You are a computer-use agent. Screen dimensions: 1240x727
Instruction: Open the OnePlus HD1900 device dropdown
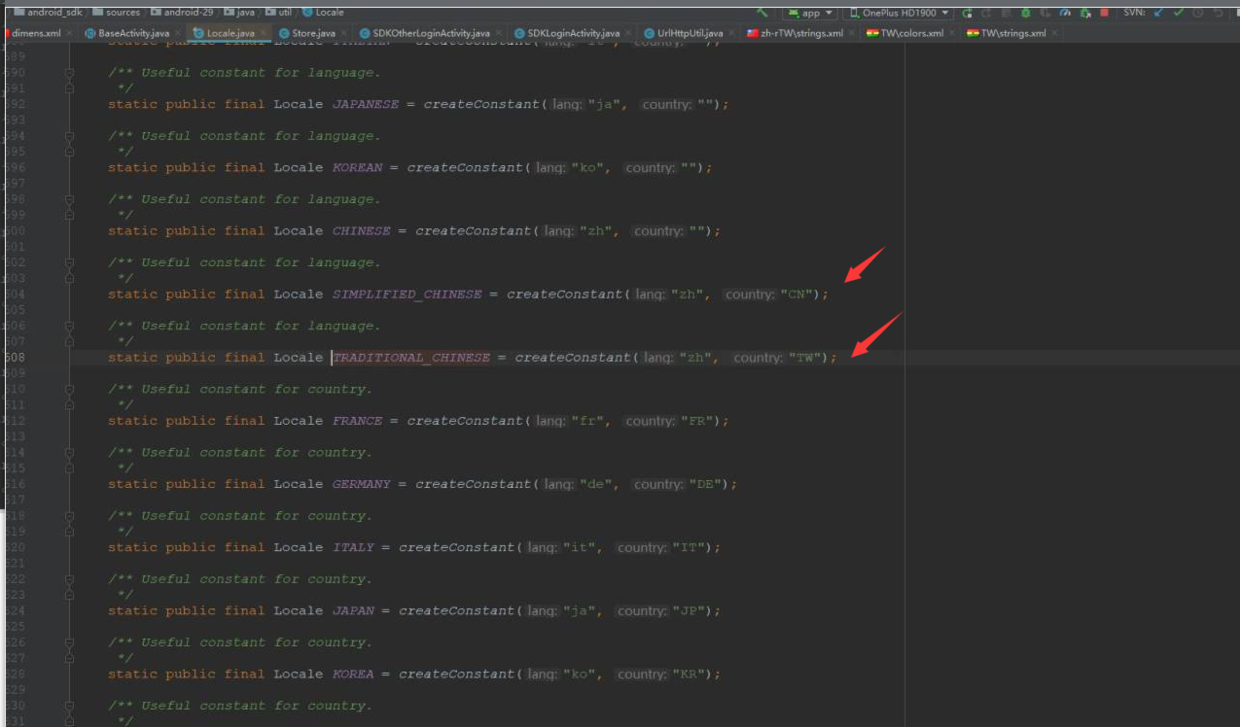pos(899,13)
